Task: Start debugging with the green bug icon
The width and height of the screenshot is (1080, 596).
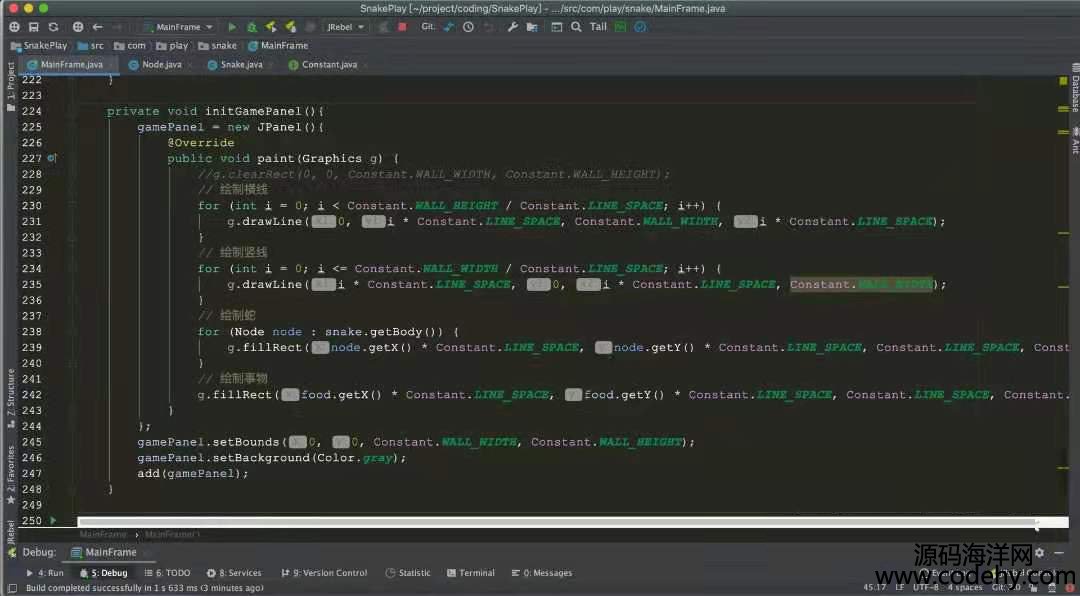Action: coord(252,27)
